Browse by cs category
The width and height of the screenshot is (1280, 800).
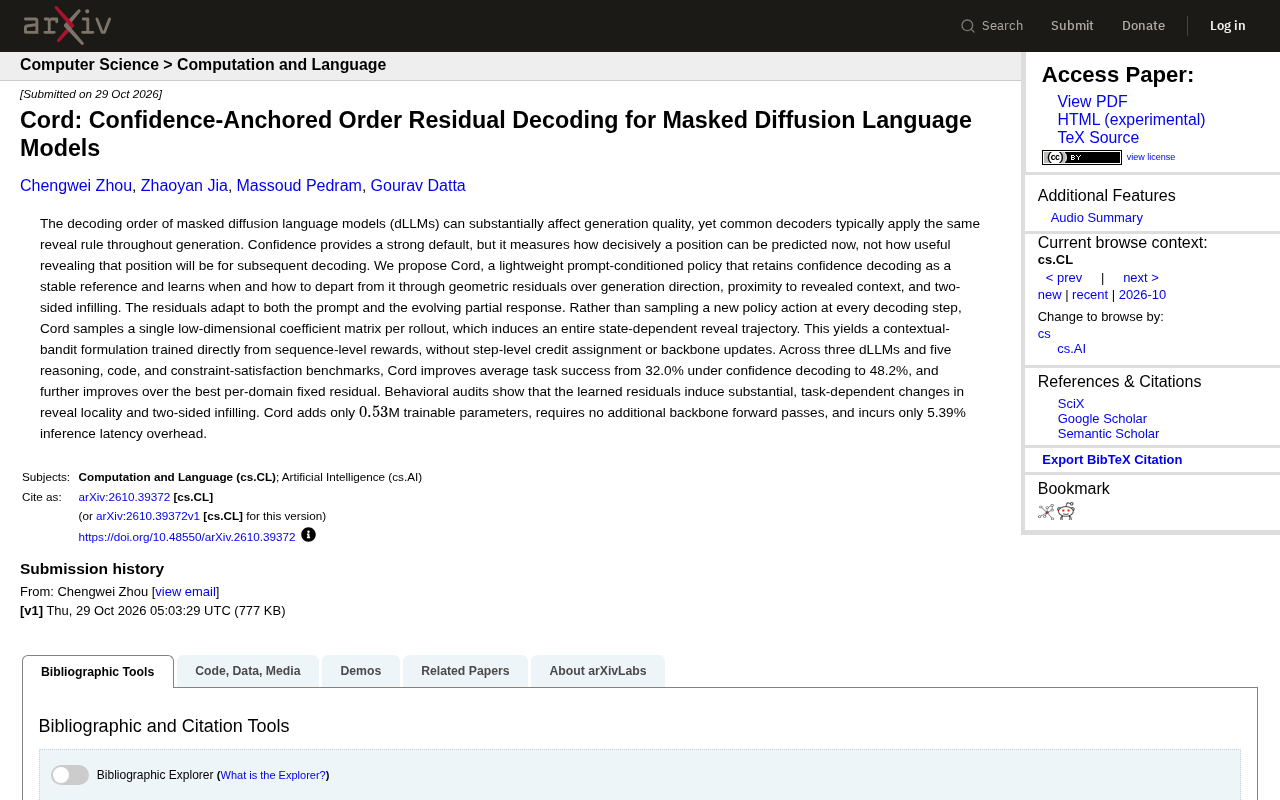tap(1044, 334)
